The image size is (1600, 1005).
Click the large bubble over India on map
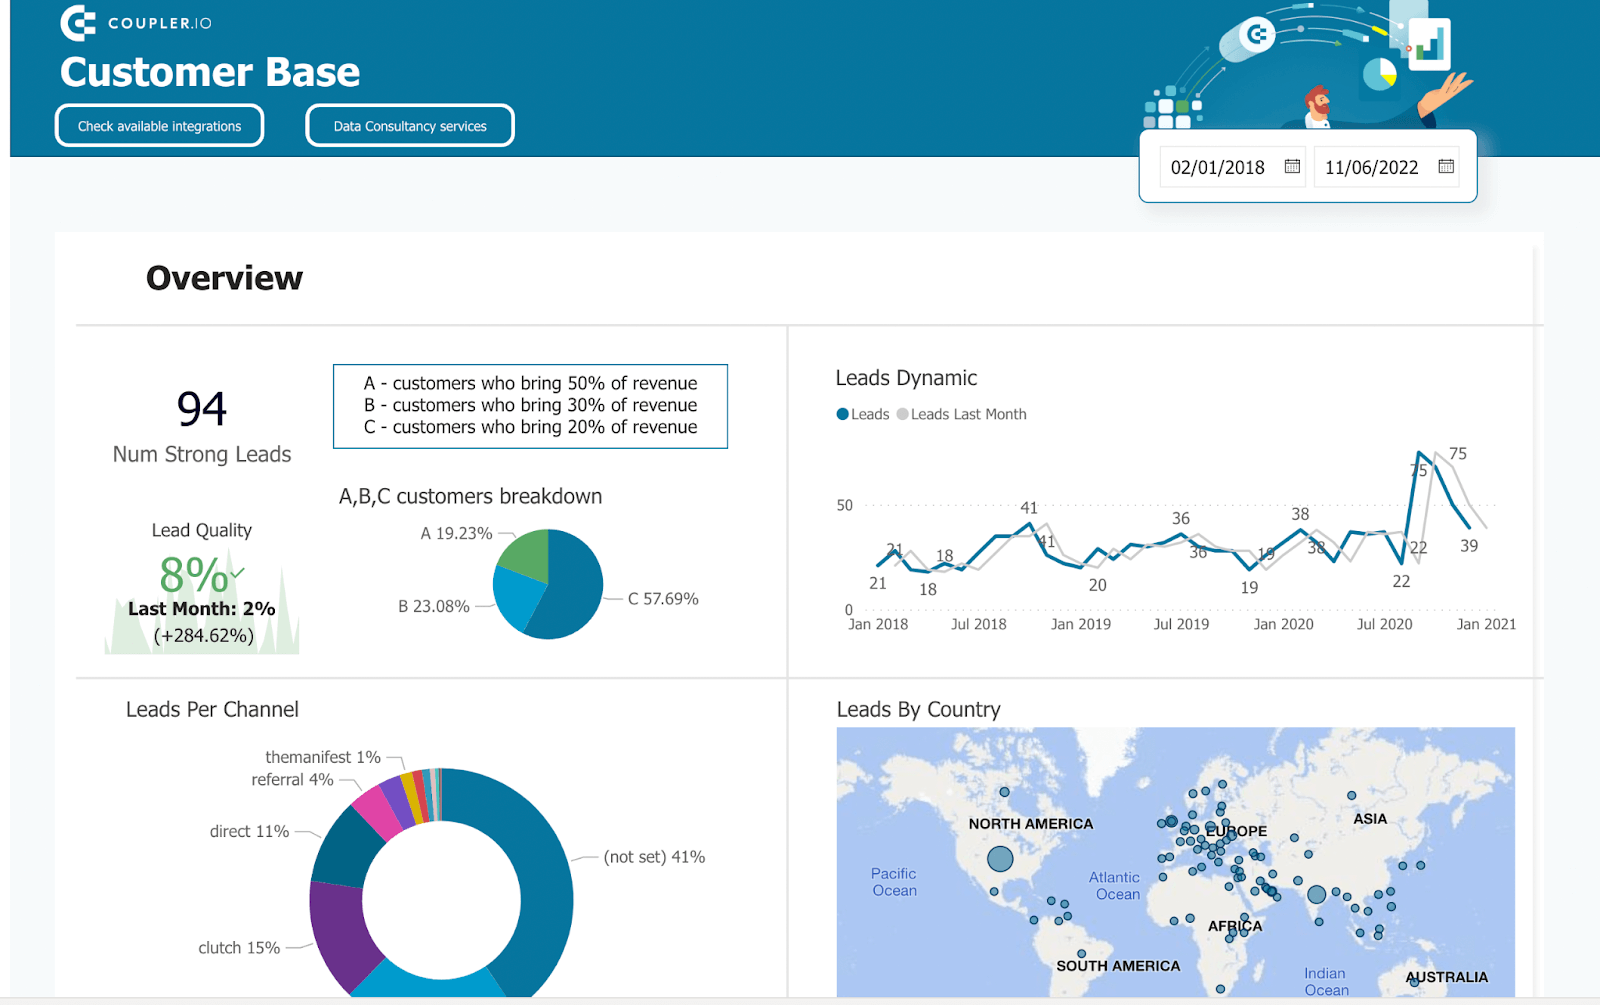pyautogui.click(x=1317, y=895)
